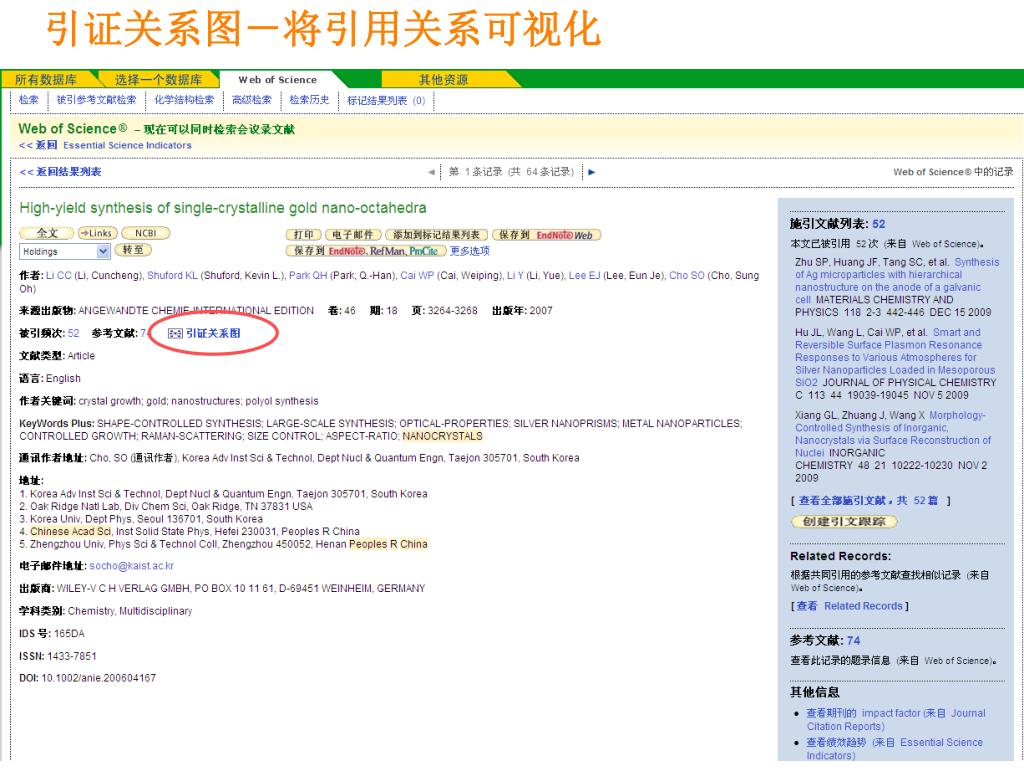1024x768 pixels.
Task: Open 标记结果列表 (0) marked list
Action: click(386, 101)
